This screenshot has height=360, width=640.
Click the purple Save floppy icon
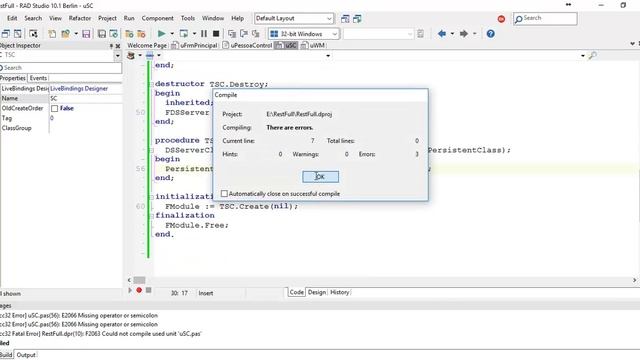coord(86,33)
